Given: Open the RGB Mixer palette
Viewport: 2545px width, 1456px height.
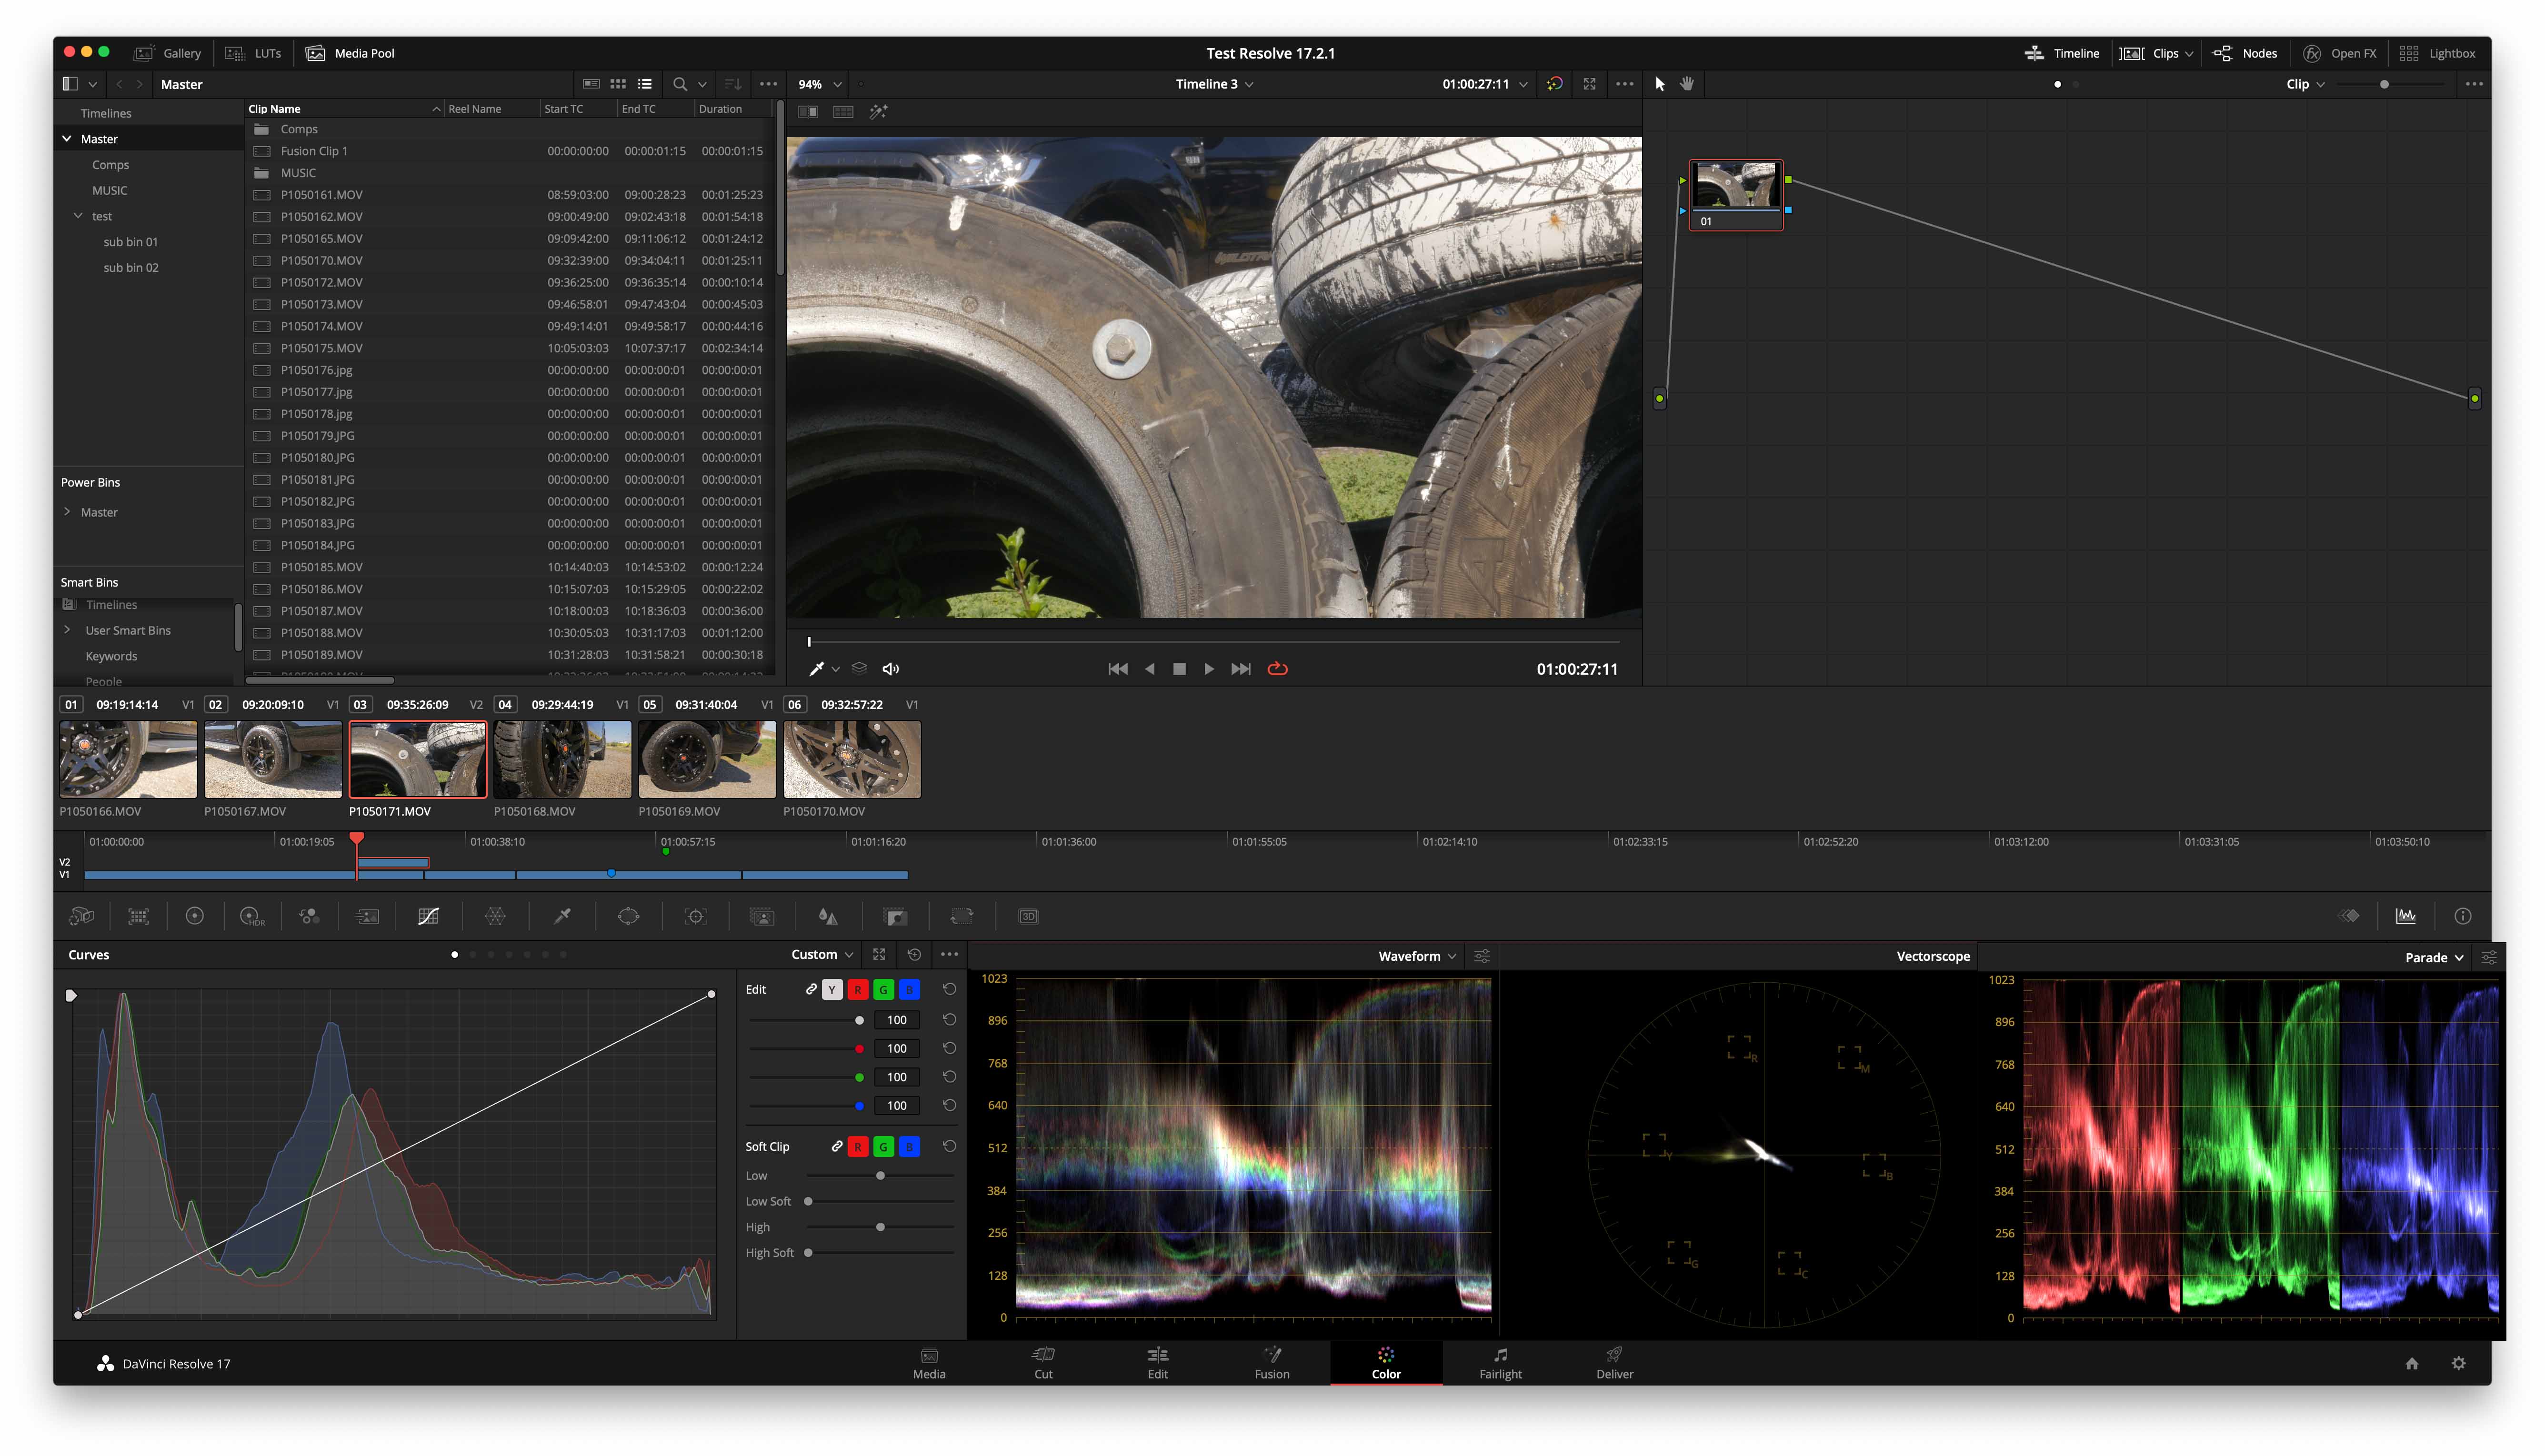Looking at the screenshot, I should coord(309,916).
